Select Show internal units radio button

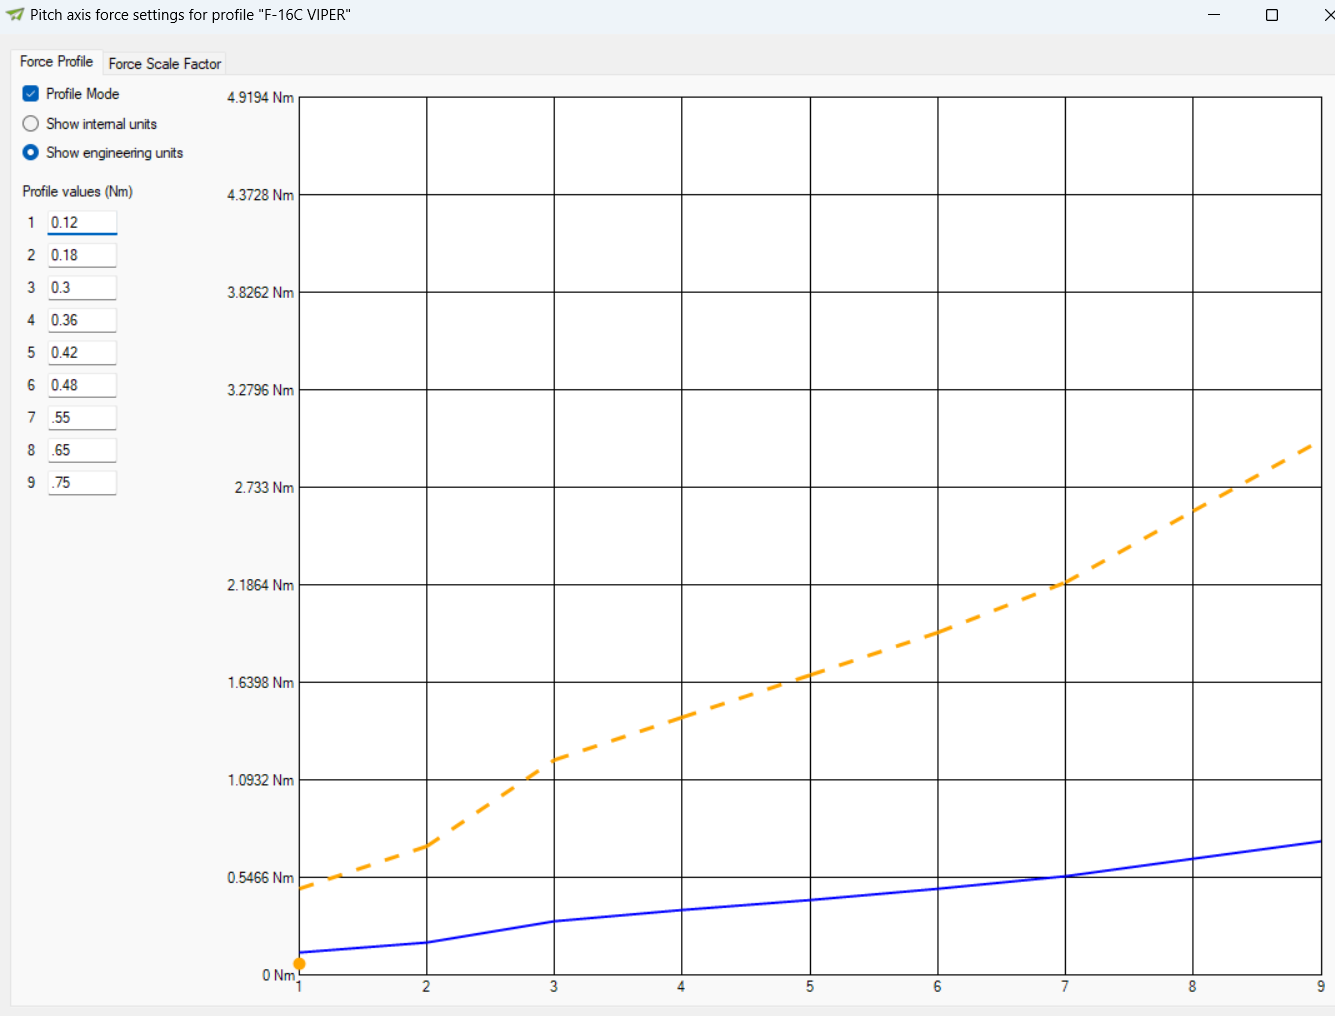(31, 124)
